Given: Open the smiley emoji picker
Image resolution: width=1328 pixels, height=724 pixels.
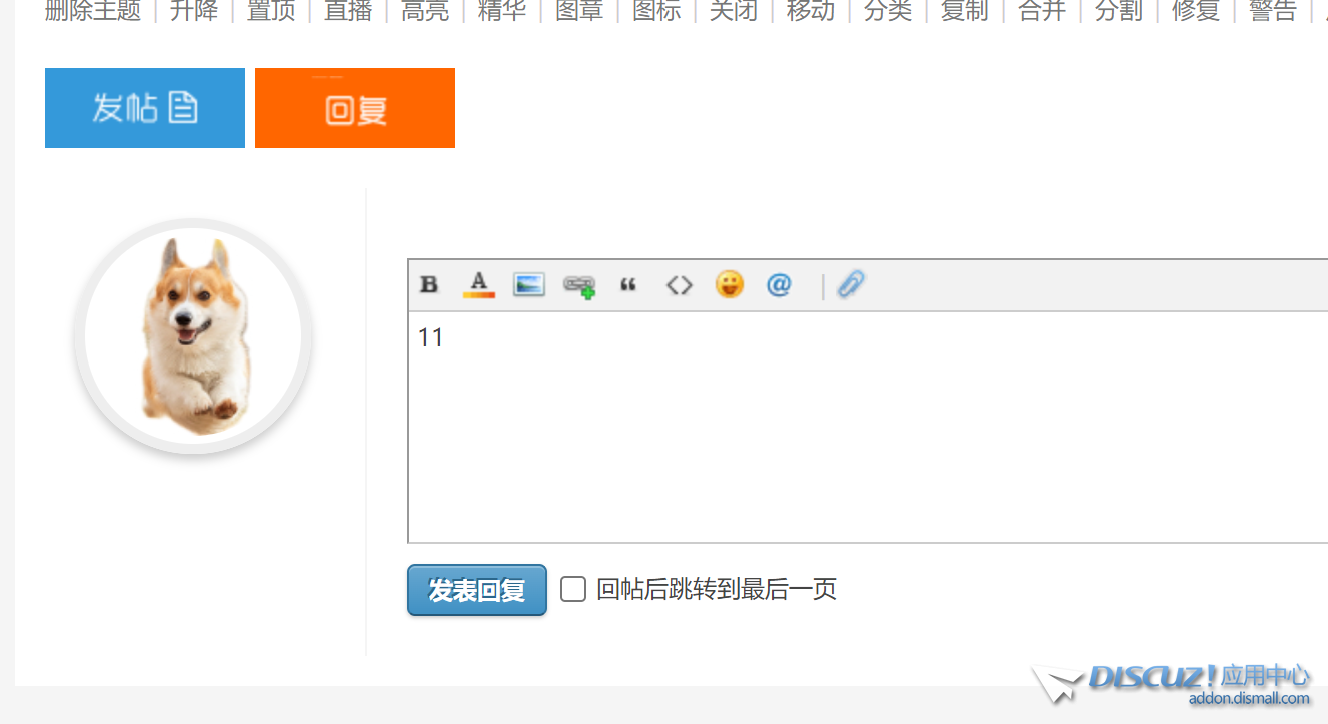Looking at the screenshot, I should (x=730, y=285).
